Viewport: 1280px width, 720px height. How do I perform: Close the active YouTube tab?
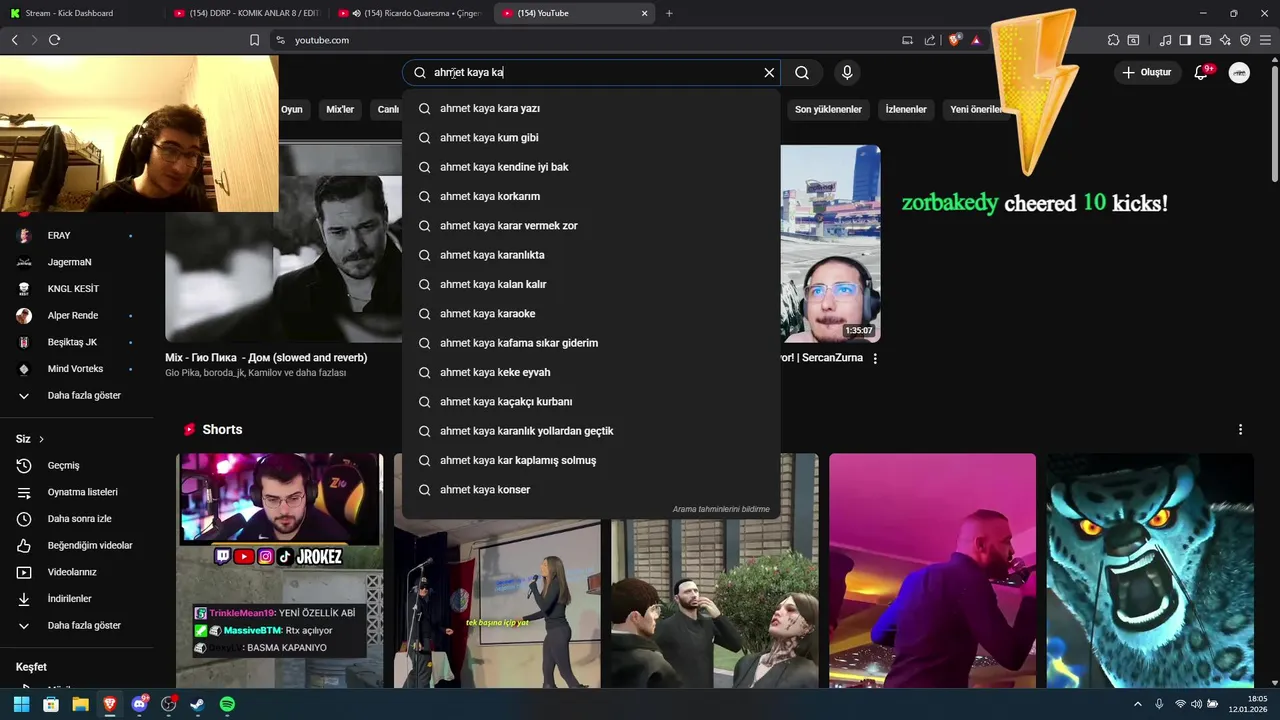[644, 13]
